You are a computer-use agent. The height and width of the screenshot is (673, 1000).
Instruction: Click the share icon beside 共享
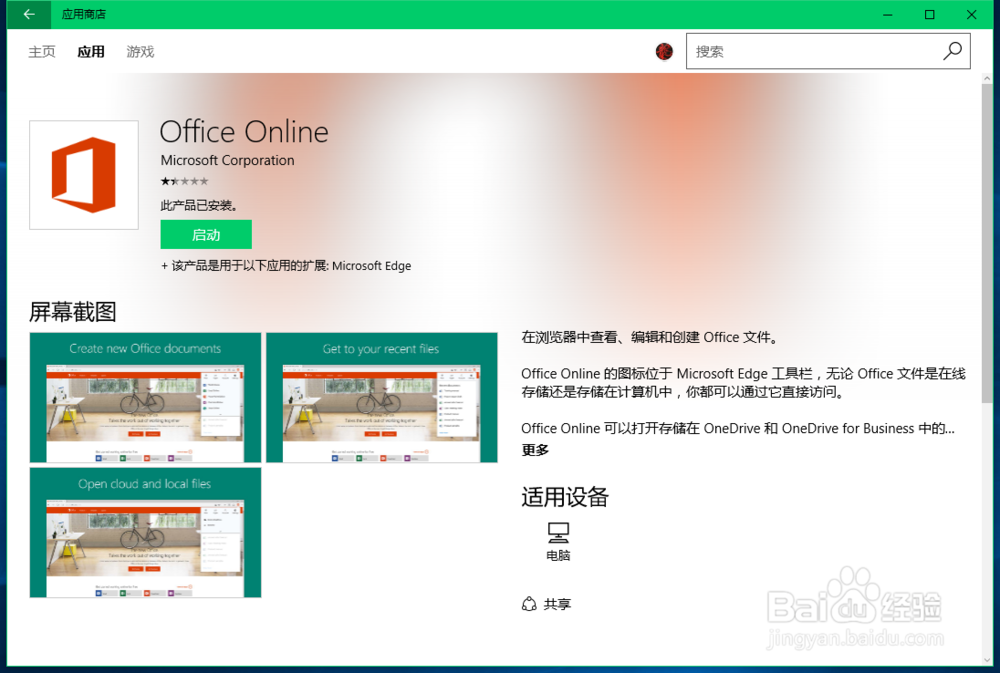point(529,604)
